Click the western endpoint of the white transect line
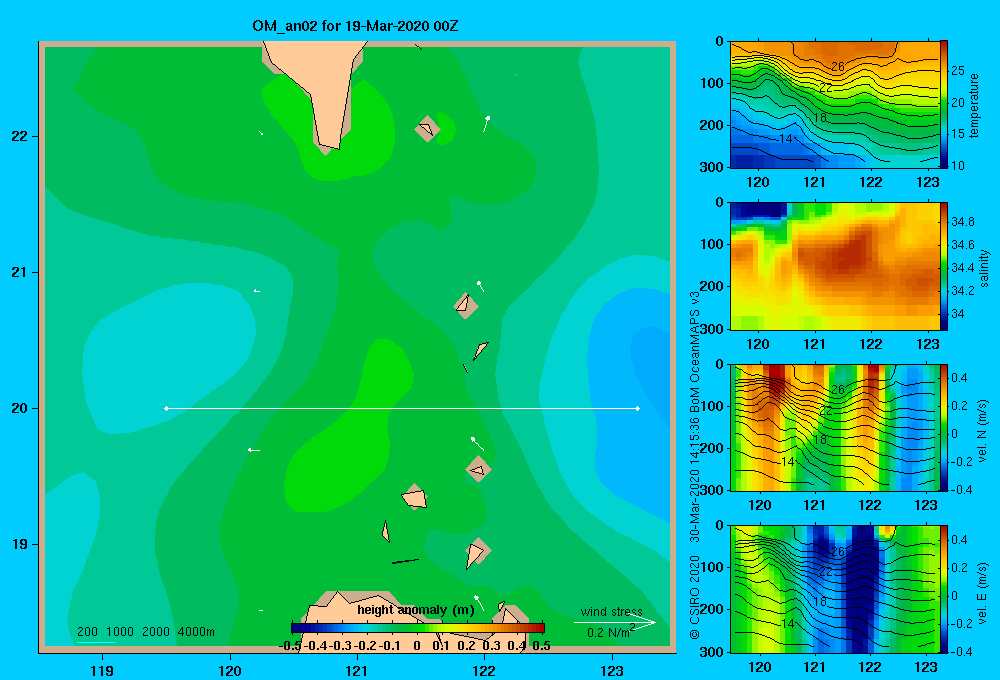Screen dimensions: 1000x680 click(166, 408)
